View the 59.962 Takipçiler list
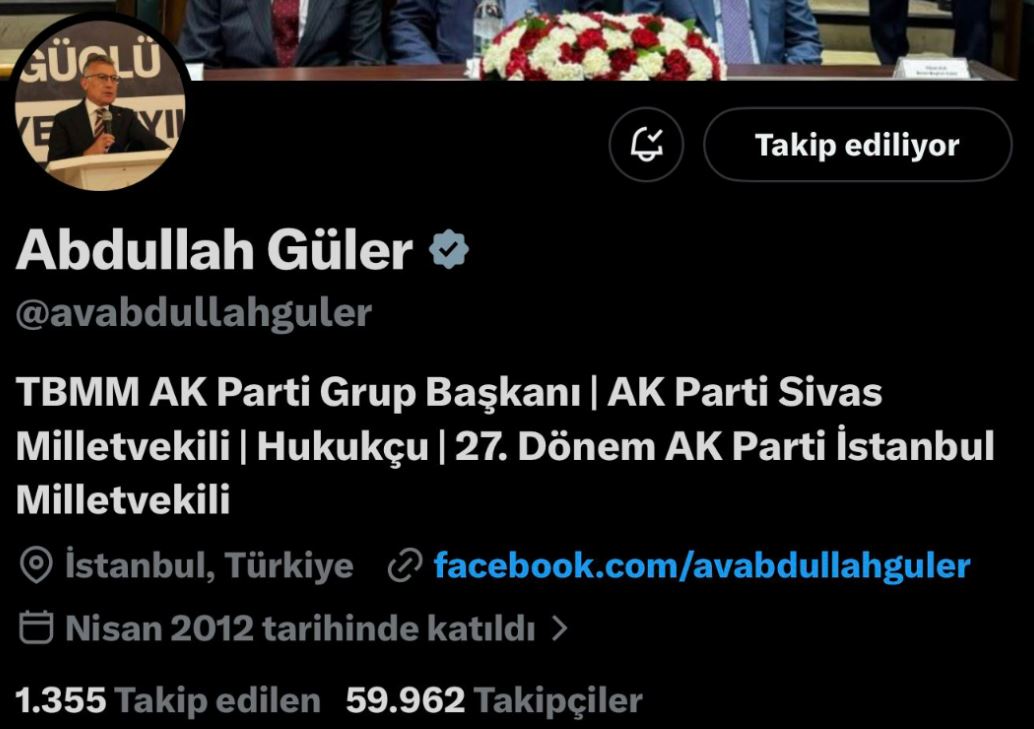1034x729 pixels. [494, 700]
